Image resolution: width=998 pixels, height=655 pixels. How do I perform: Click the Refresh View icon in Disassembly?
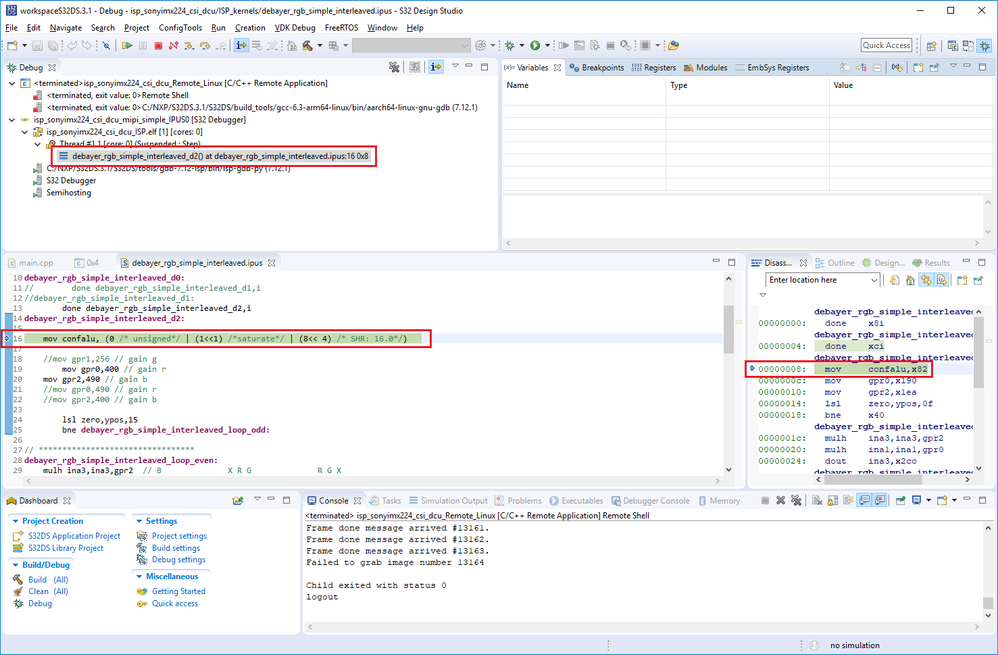[x=894, y=280]
